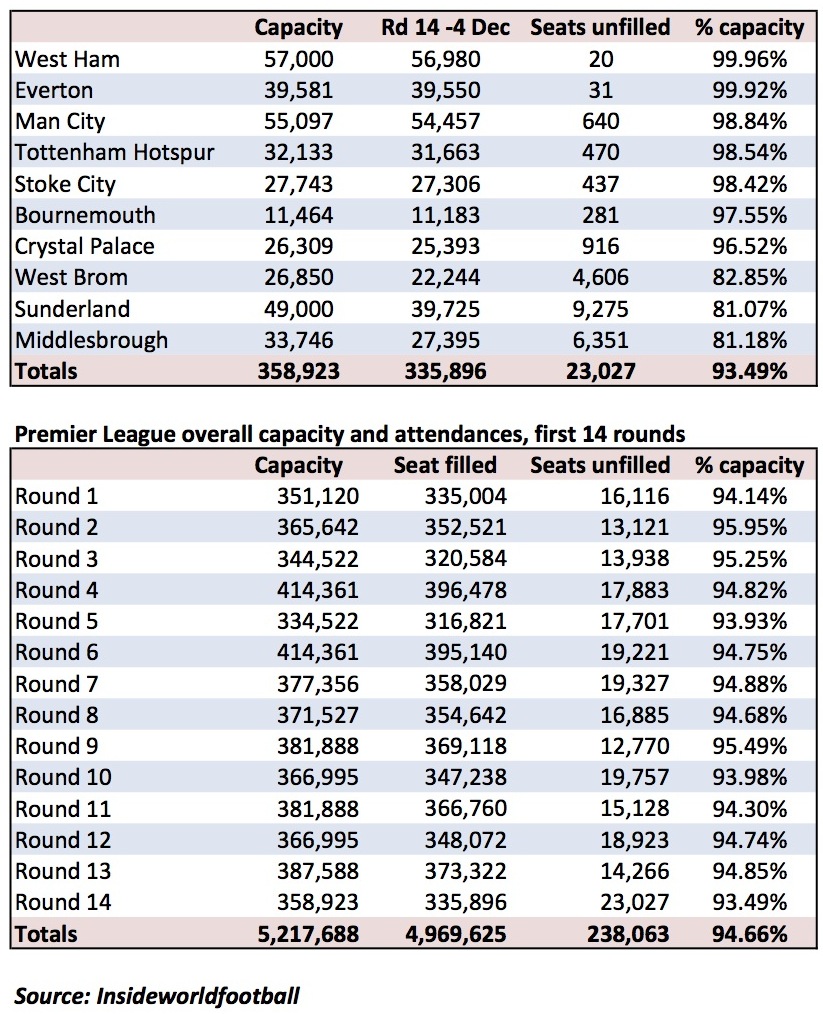The height and width of the screenshot is (1014, 823).
Task: Click the West Ham row label
Action: click(67, 59)
